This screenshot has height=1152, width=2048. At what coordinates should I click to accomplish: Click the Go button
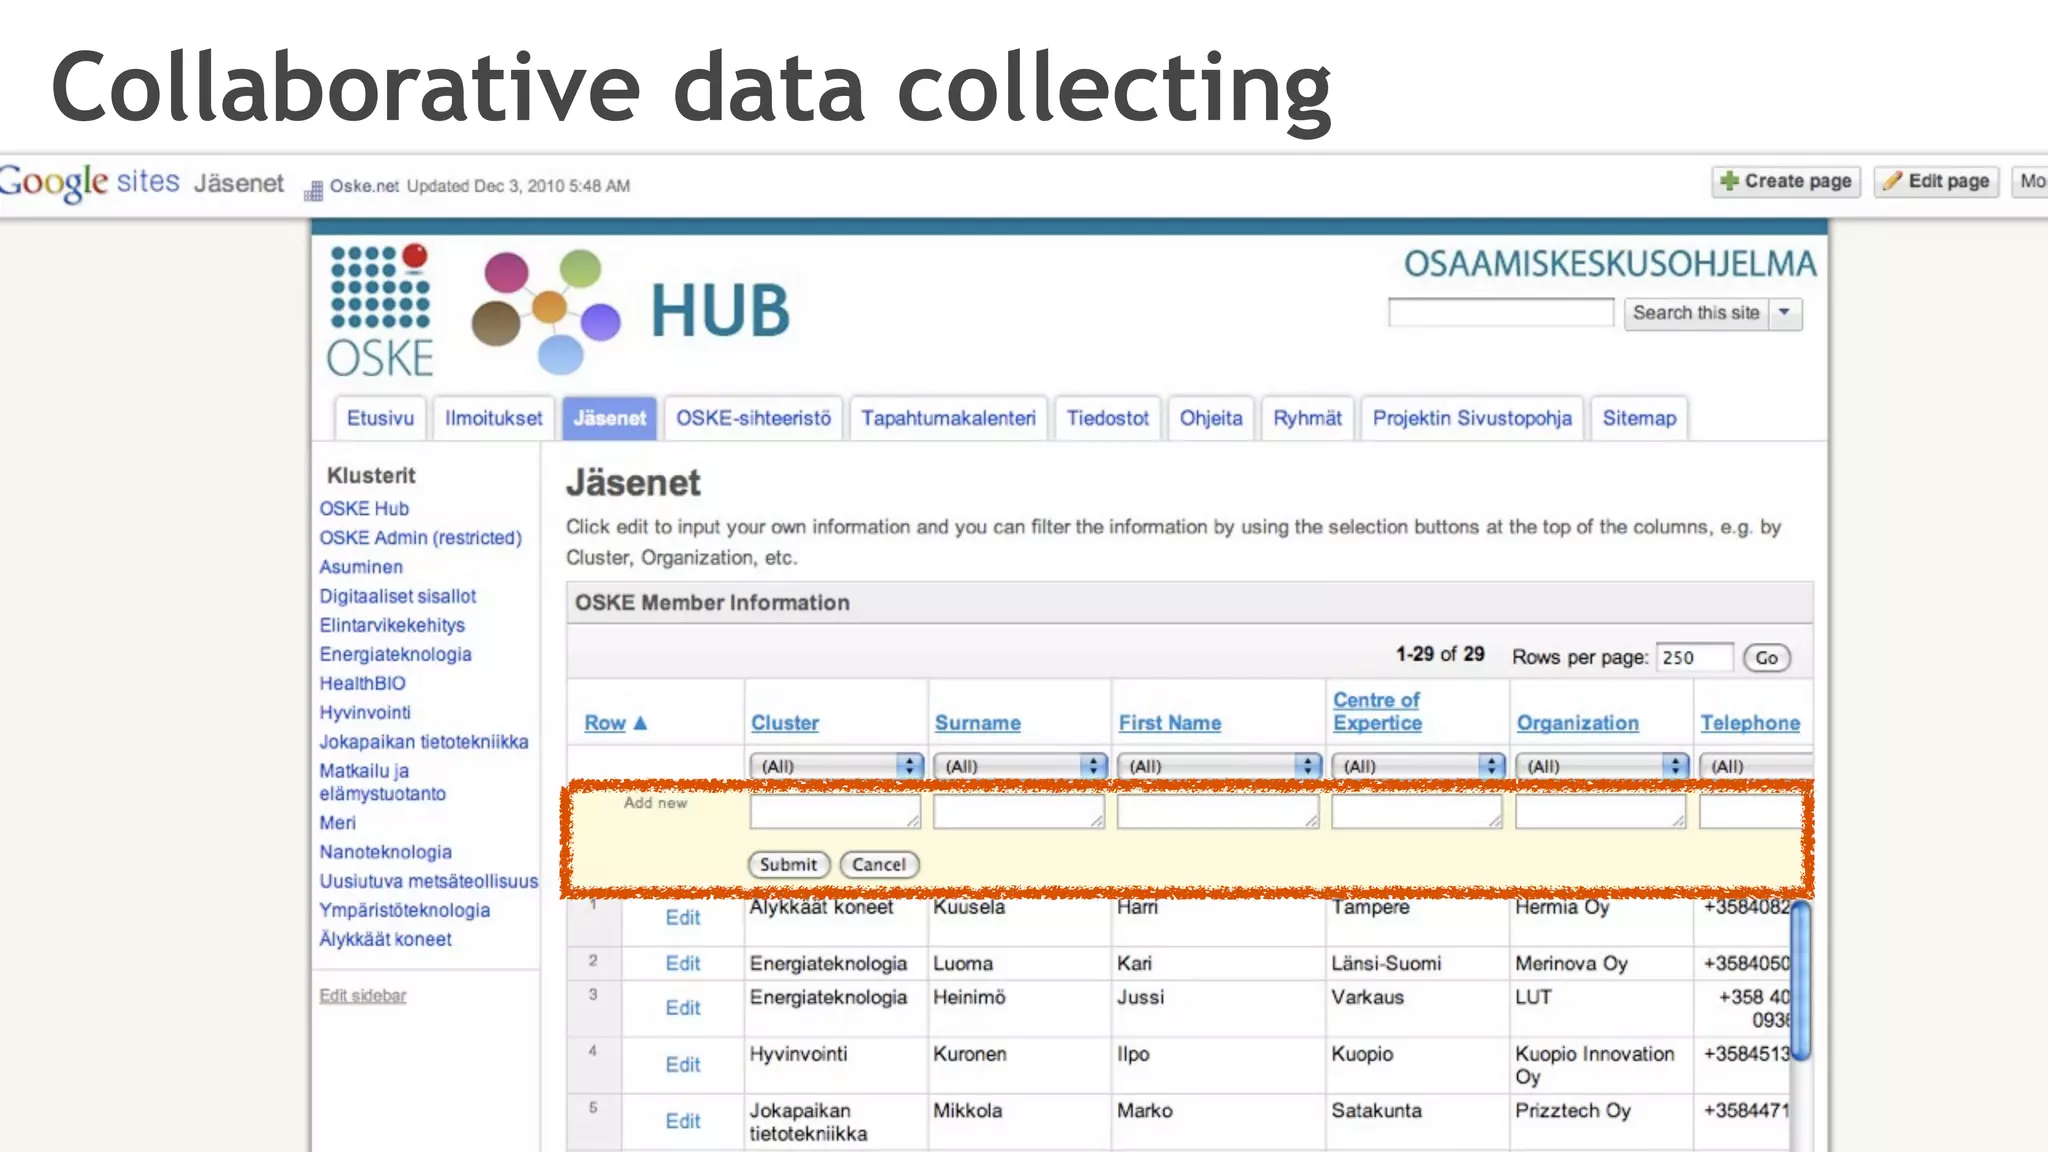tap(1766, 657)
